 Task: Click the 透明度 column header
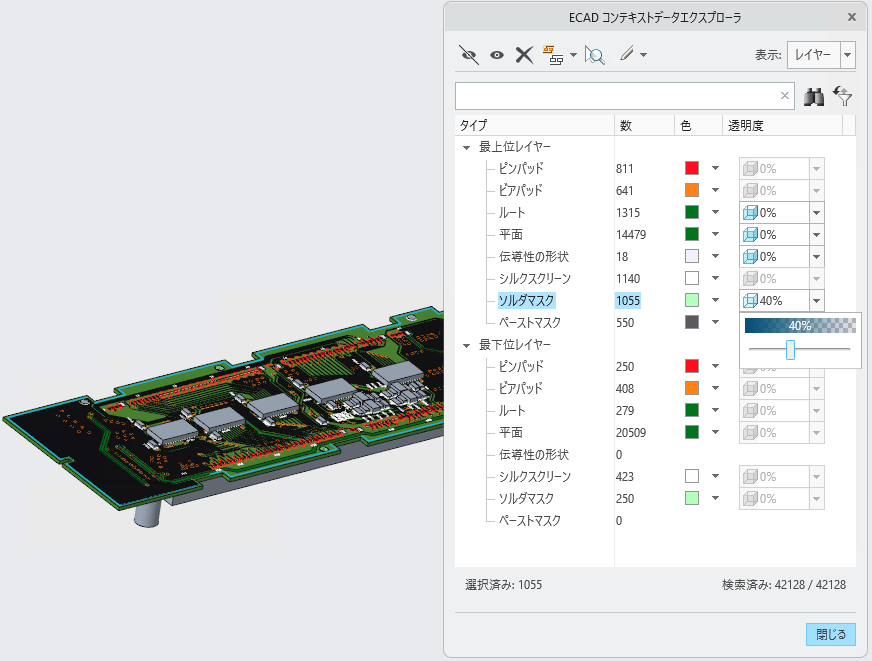(x=782, y=126)
